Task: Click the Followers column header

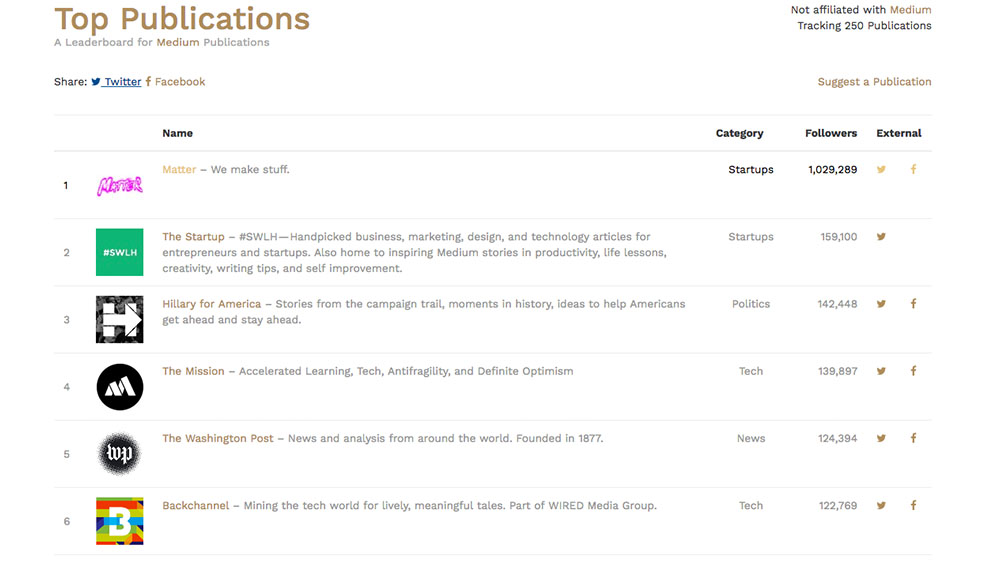Action: (830, 133)
